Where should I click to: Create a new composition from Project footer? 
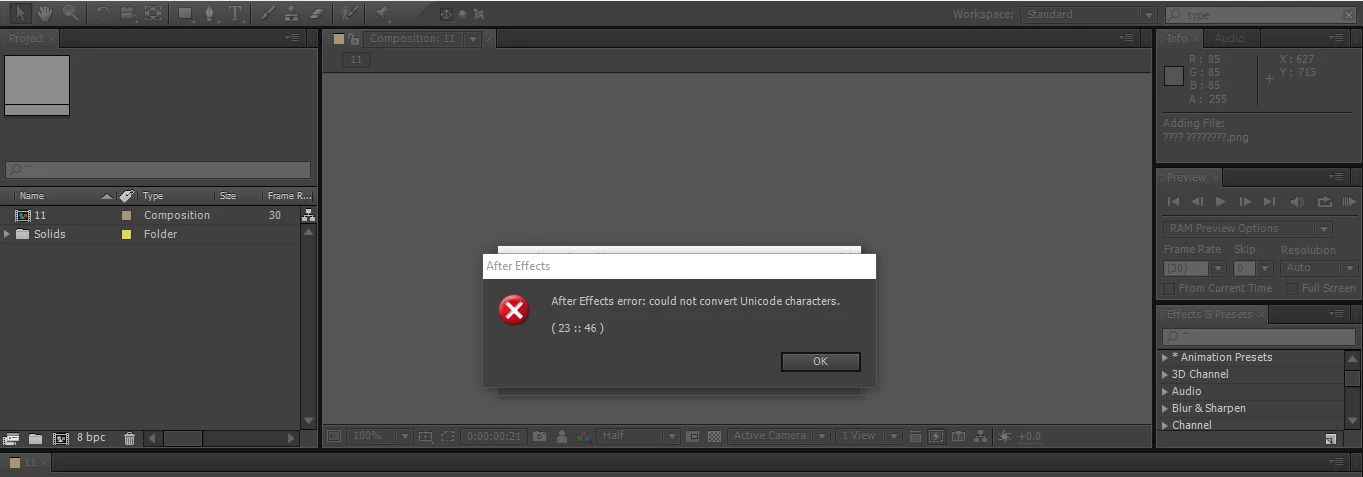60,438
